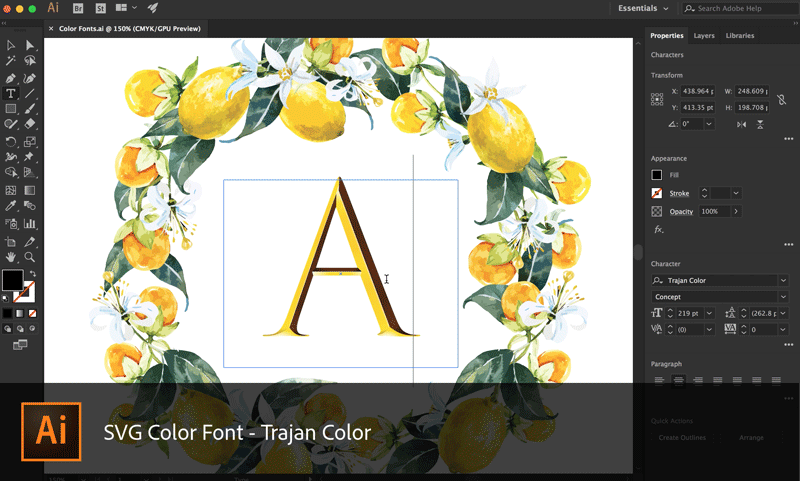Swap fill and stroke colors

tap(32, 273)
